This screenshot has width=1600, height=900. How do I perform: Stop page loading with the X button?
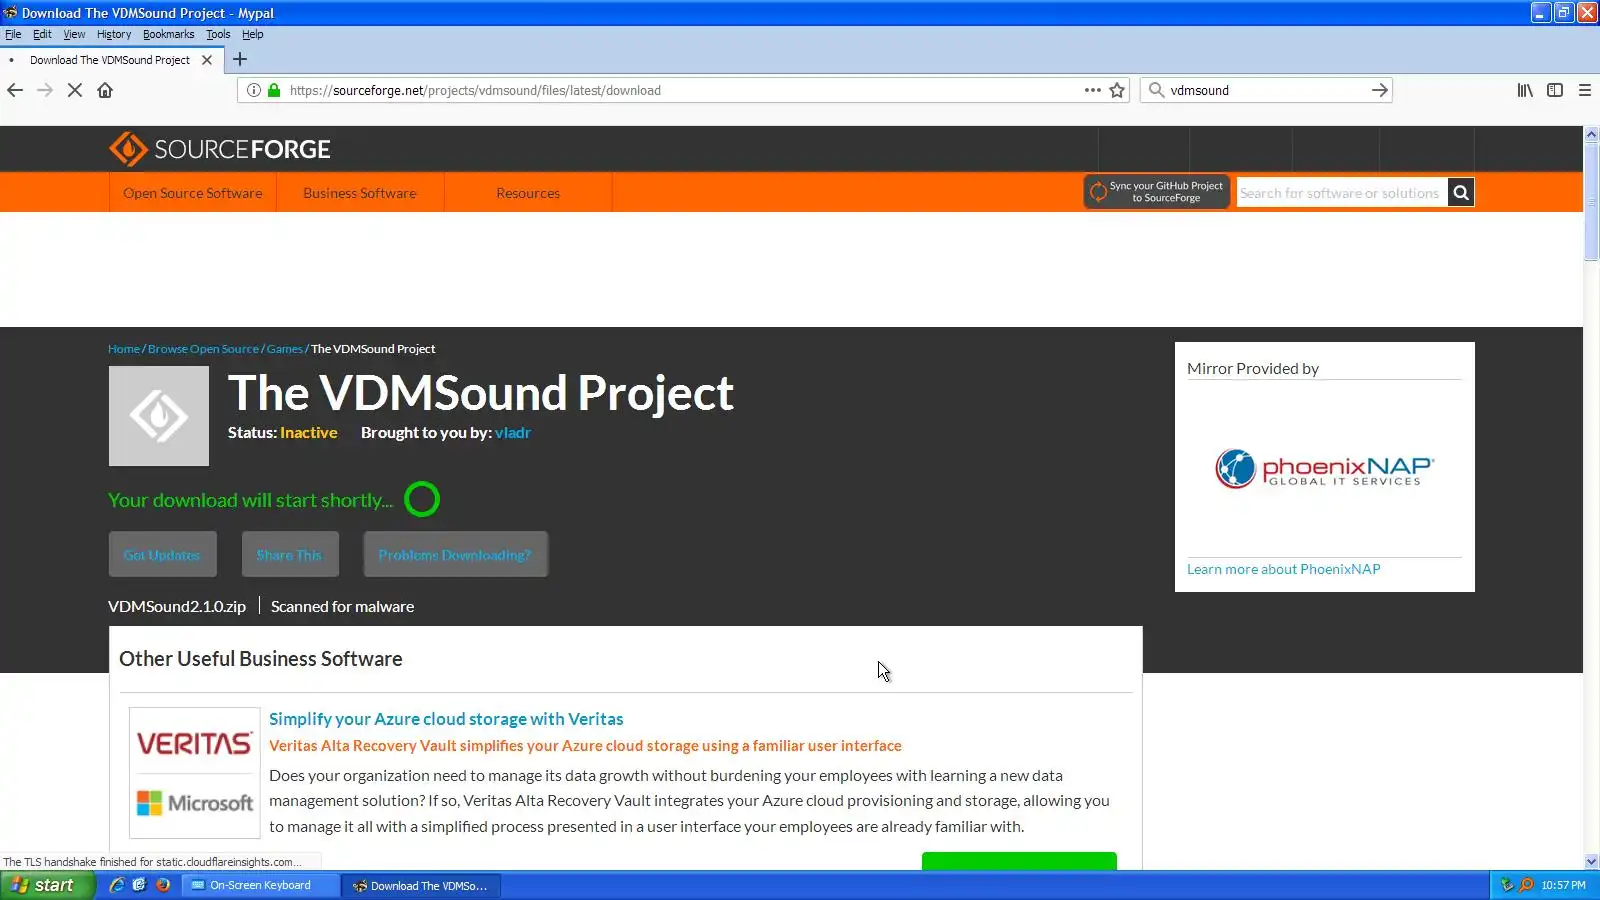pyautogui.click(x=75, y=90)
